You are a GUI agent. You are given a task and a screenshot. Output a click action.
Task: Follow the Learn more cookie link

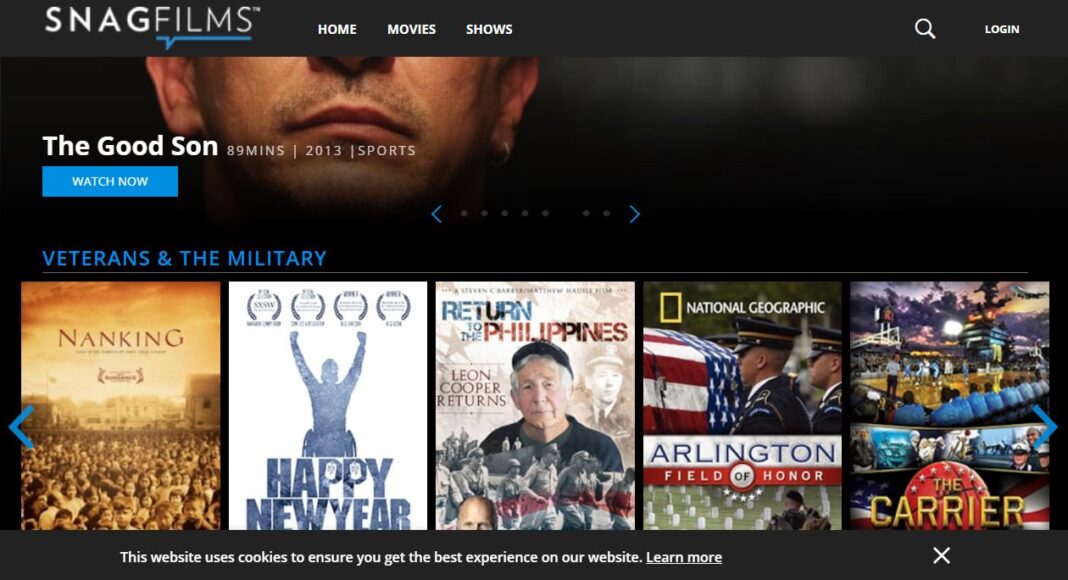684,557
